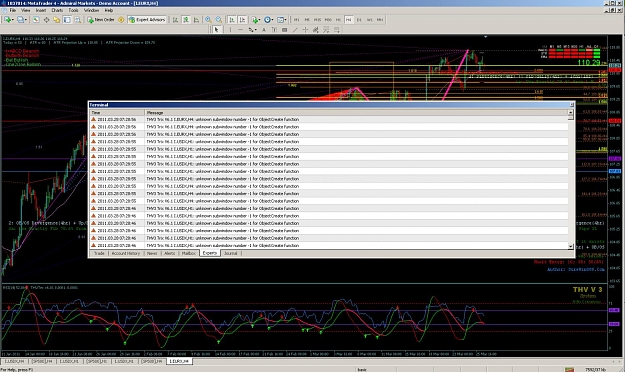Open the New Chart dropdown arrow
This screenshot has width=625, height=372.
[x=13, y=20]
